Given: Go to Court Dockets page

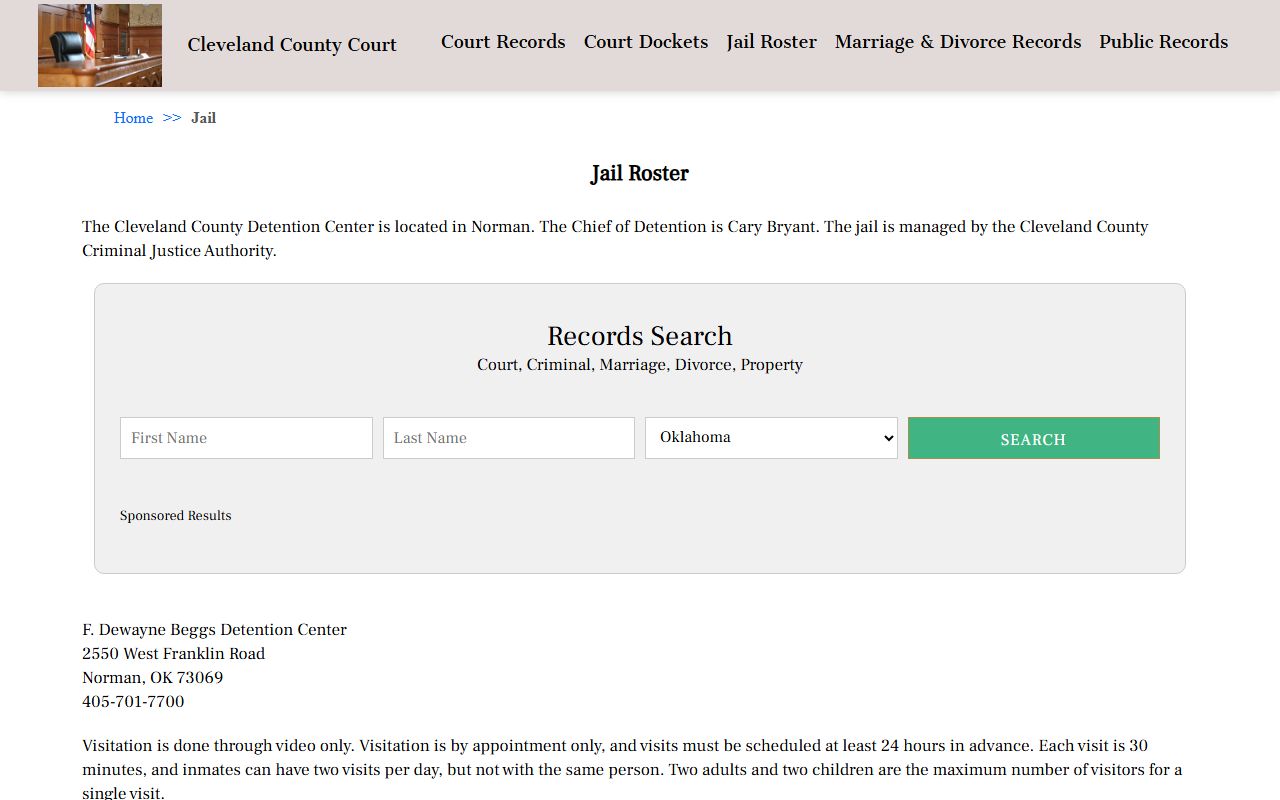Looking at the screenshot, I should click(646, 42).
